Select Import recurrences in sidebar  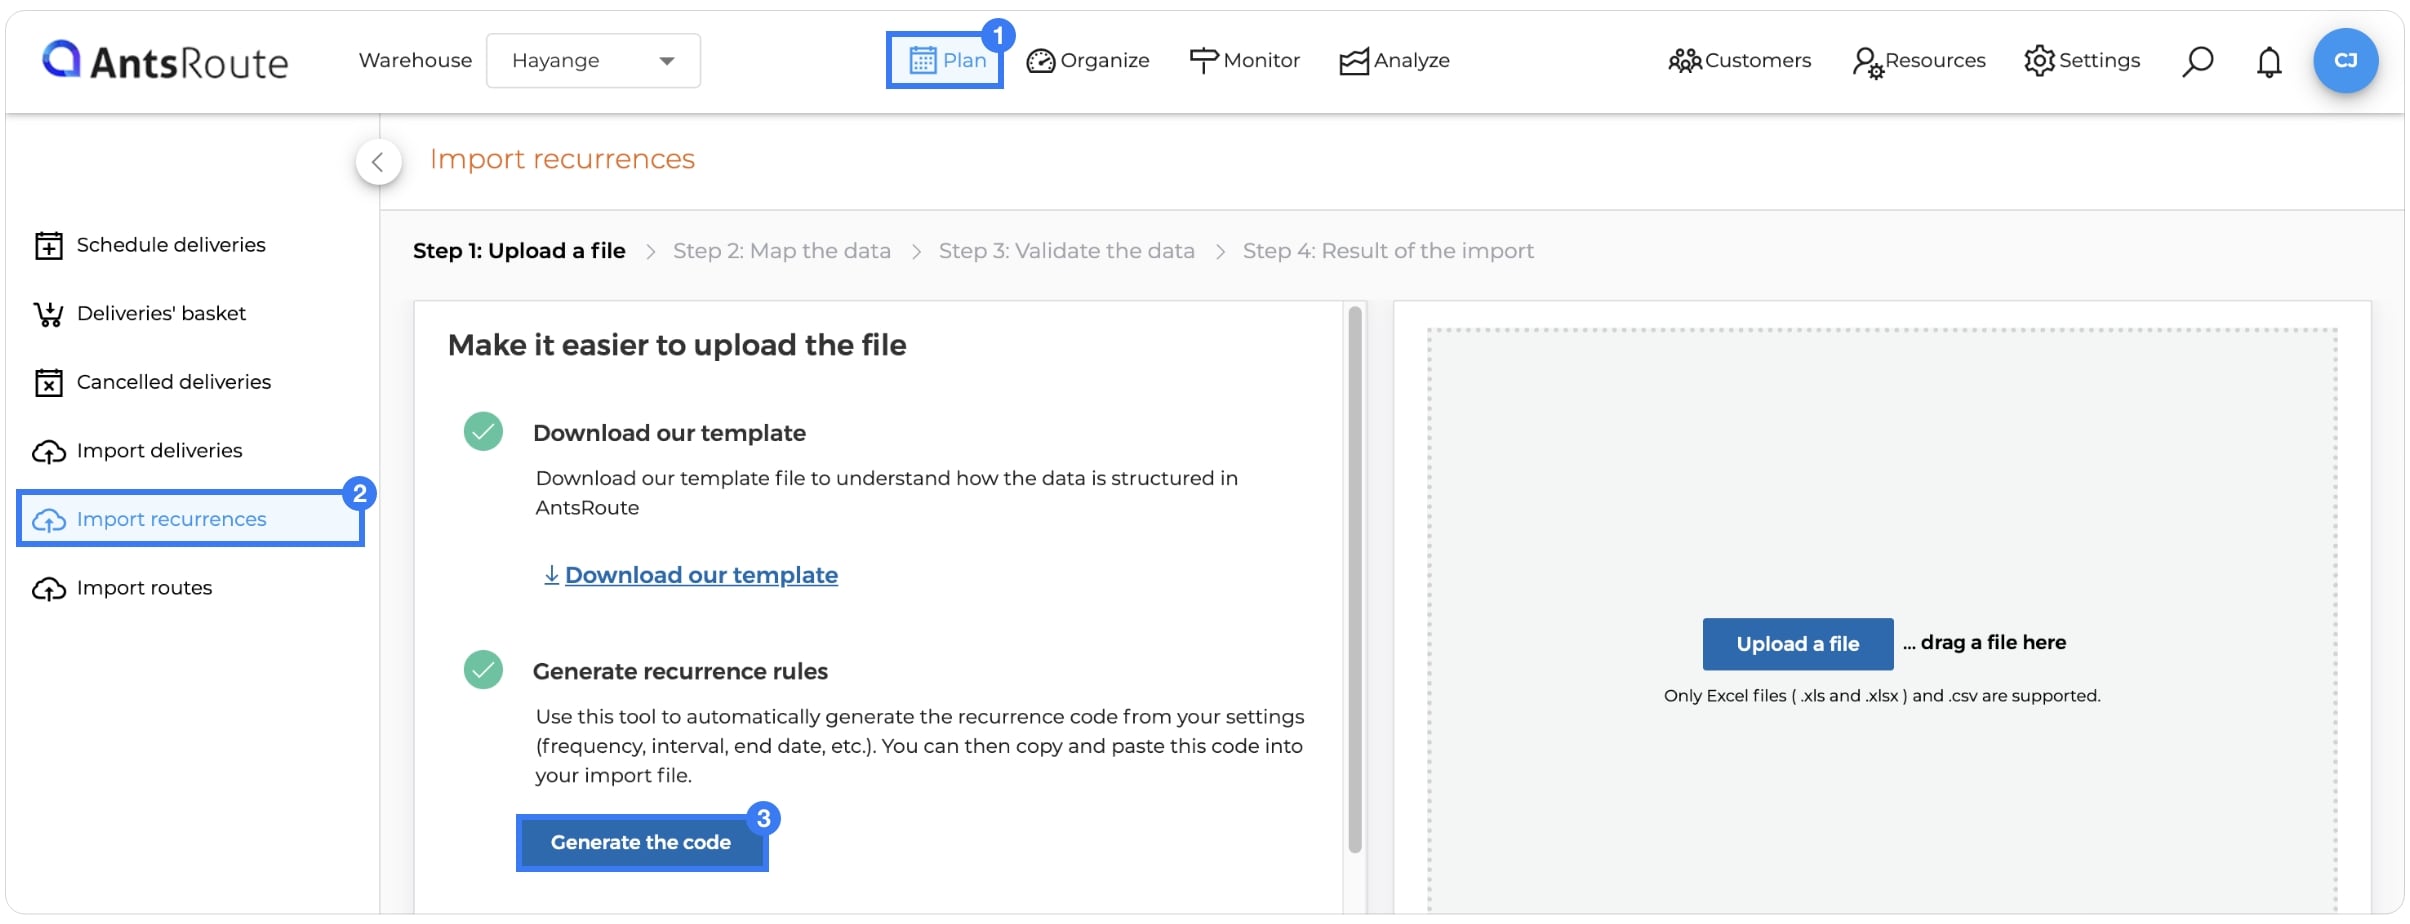pyautogui.click(x=190, y=519)
